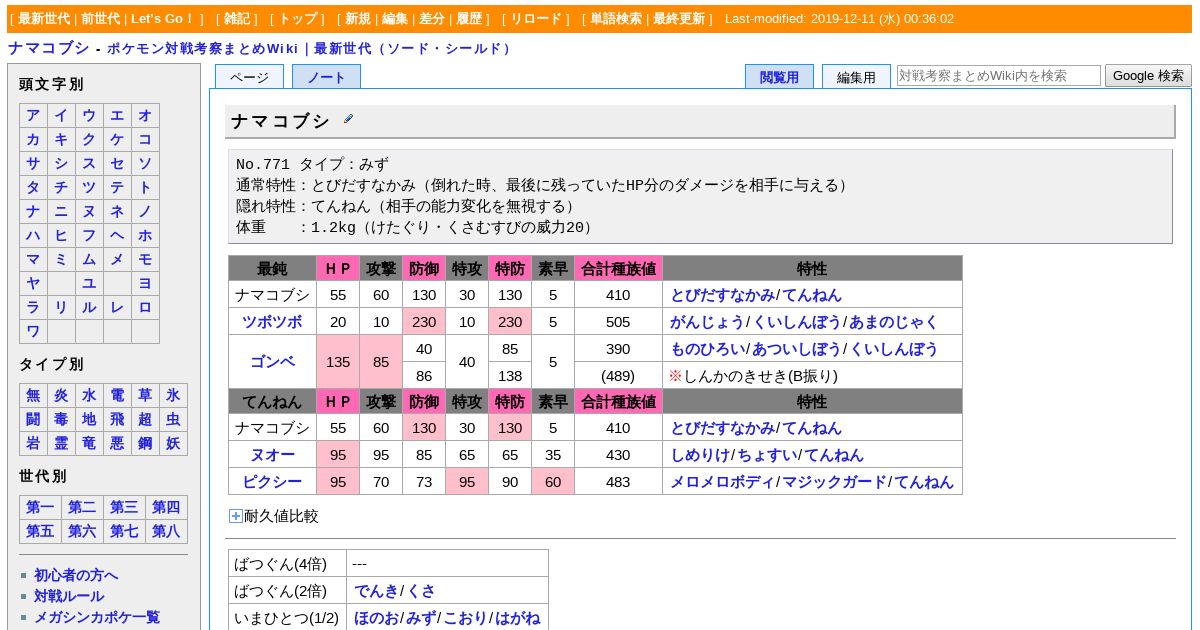The height and width of the screenshot is (630, 1200).
Task: Open the 第四 generation link
Action: pyautogui.click(x=166, y=507)
